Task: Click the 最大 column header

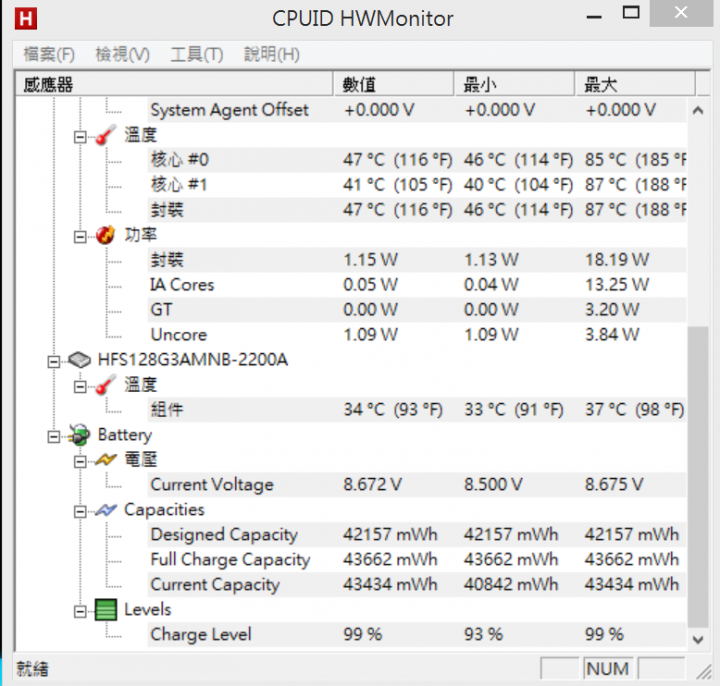Action: (x=636, y=84)
